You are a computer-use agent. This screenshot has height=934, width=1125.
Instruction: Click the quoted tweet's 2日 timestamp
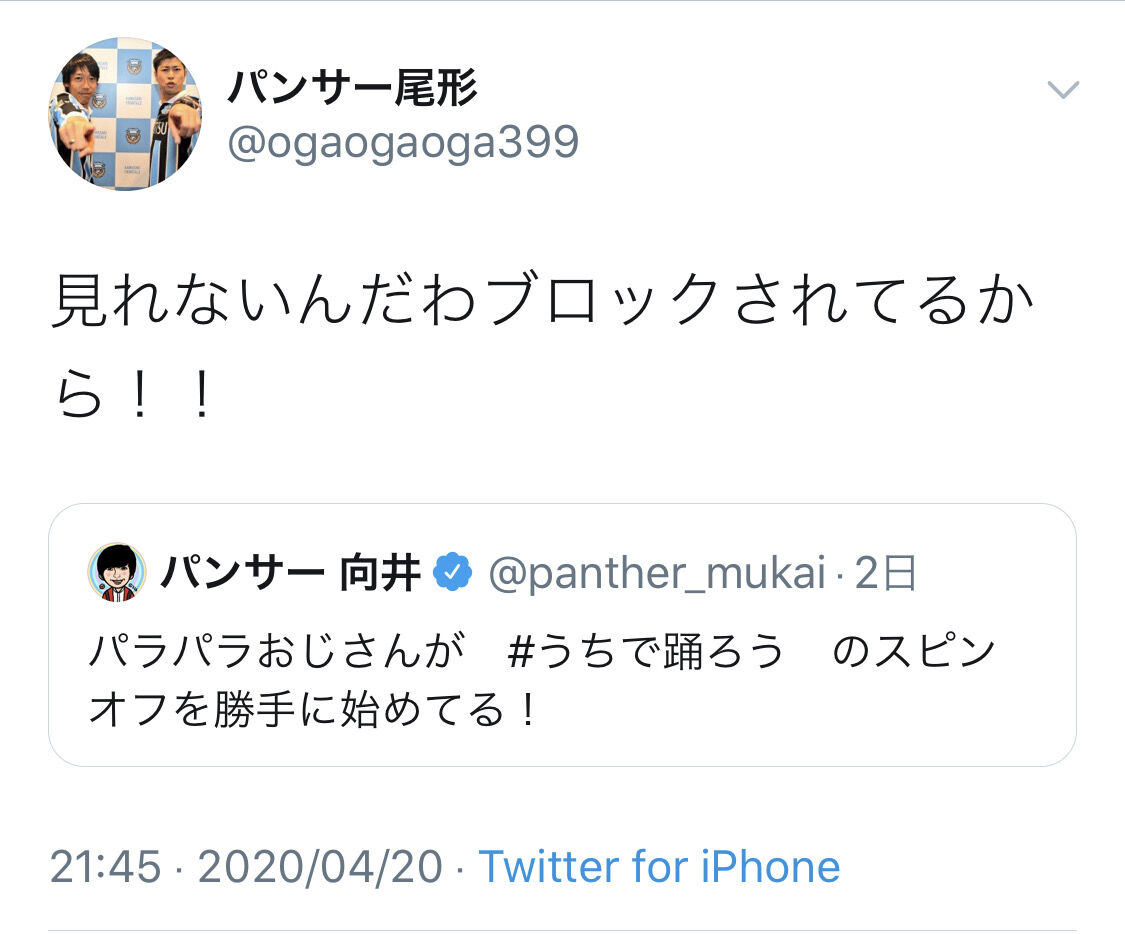coord(886,574)
